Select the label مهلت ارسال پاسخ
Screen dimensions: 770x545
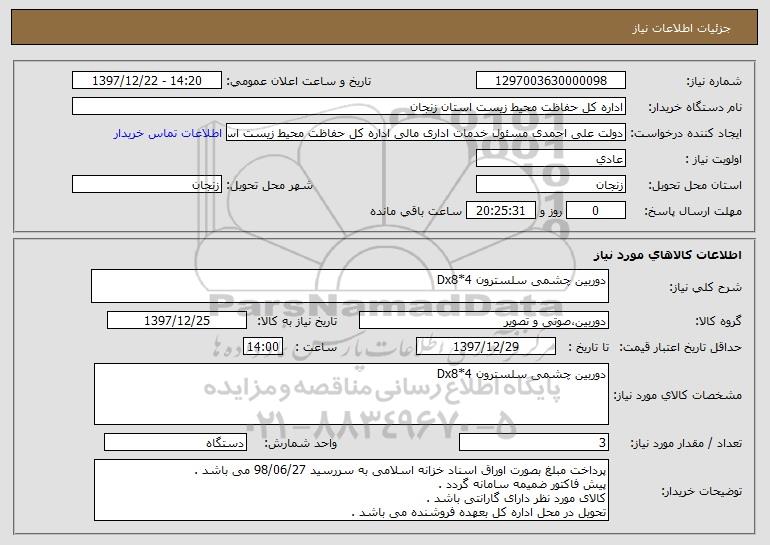tap(693, 212)
